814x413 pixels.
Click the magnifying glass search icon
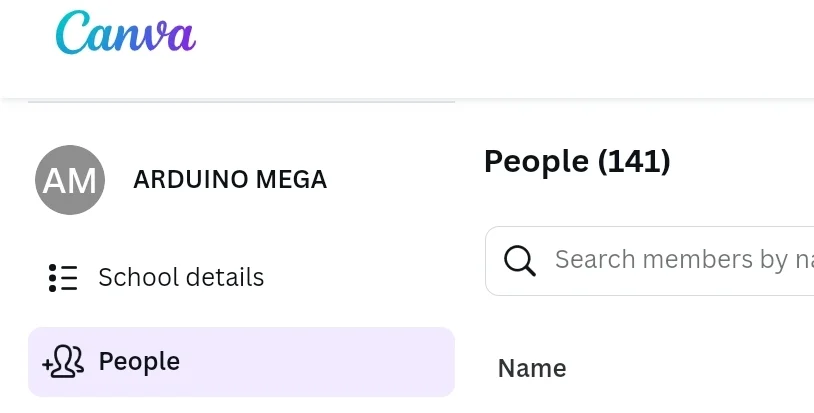pos(520,261)
